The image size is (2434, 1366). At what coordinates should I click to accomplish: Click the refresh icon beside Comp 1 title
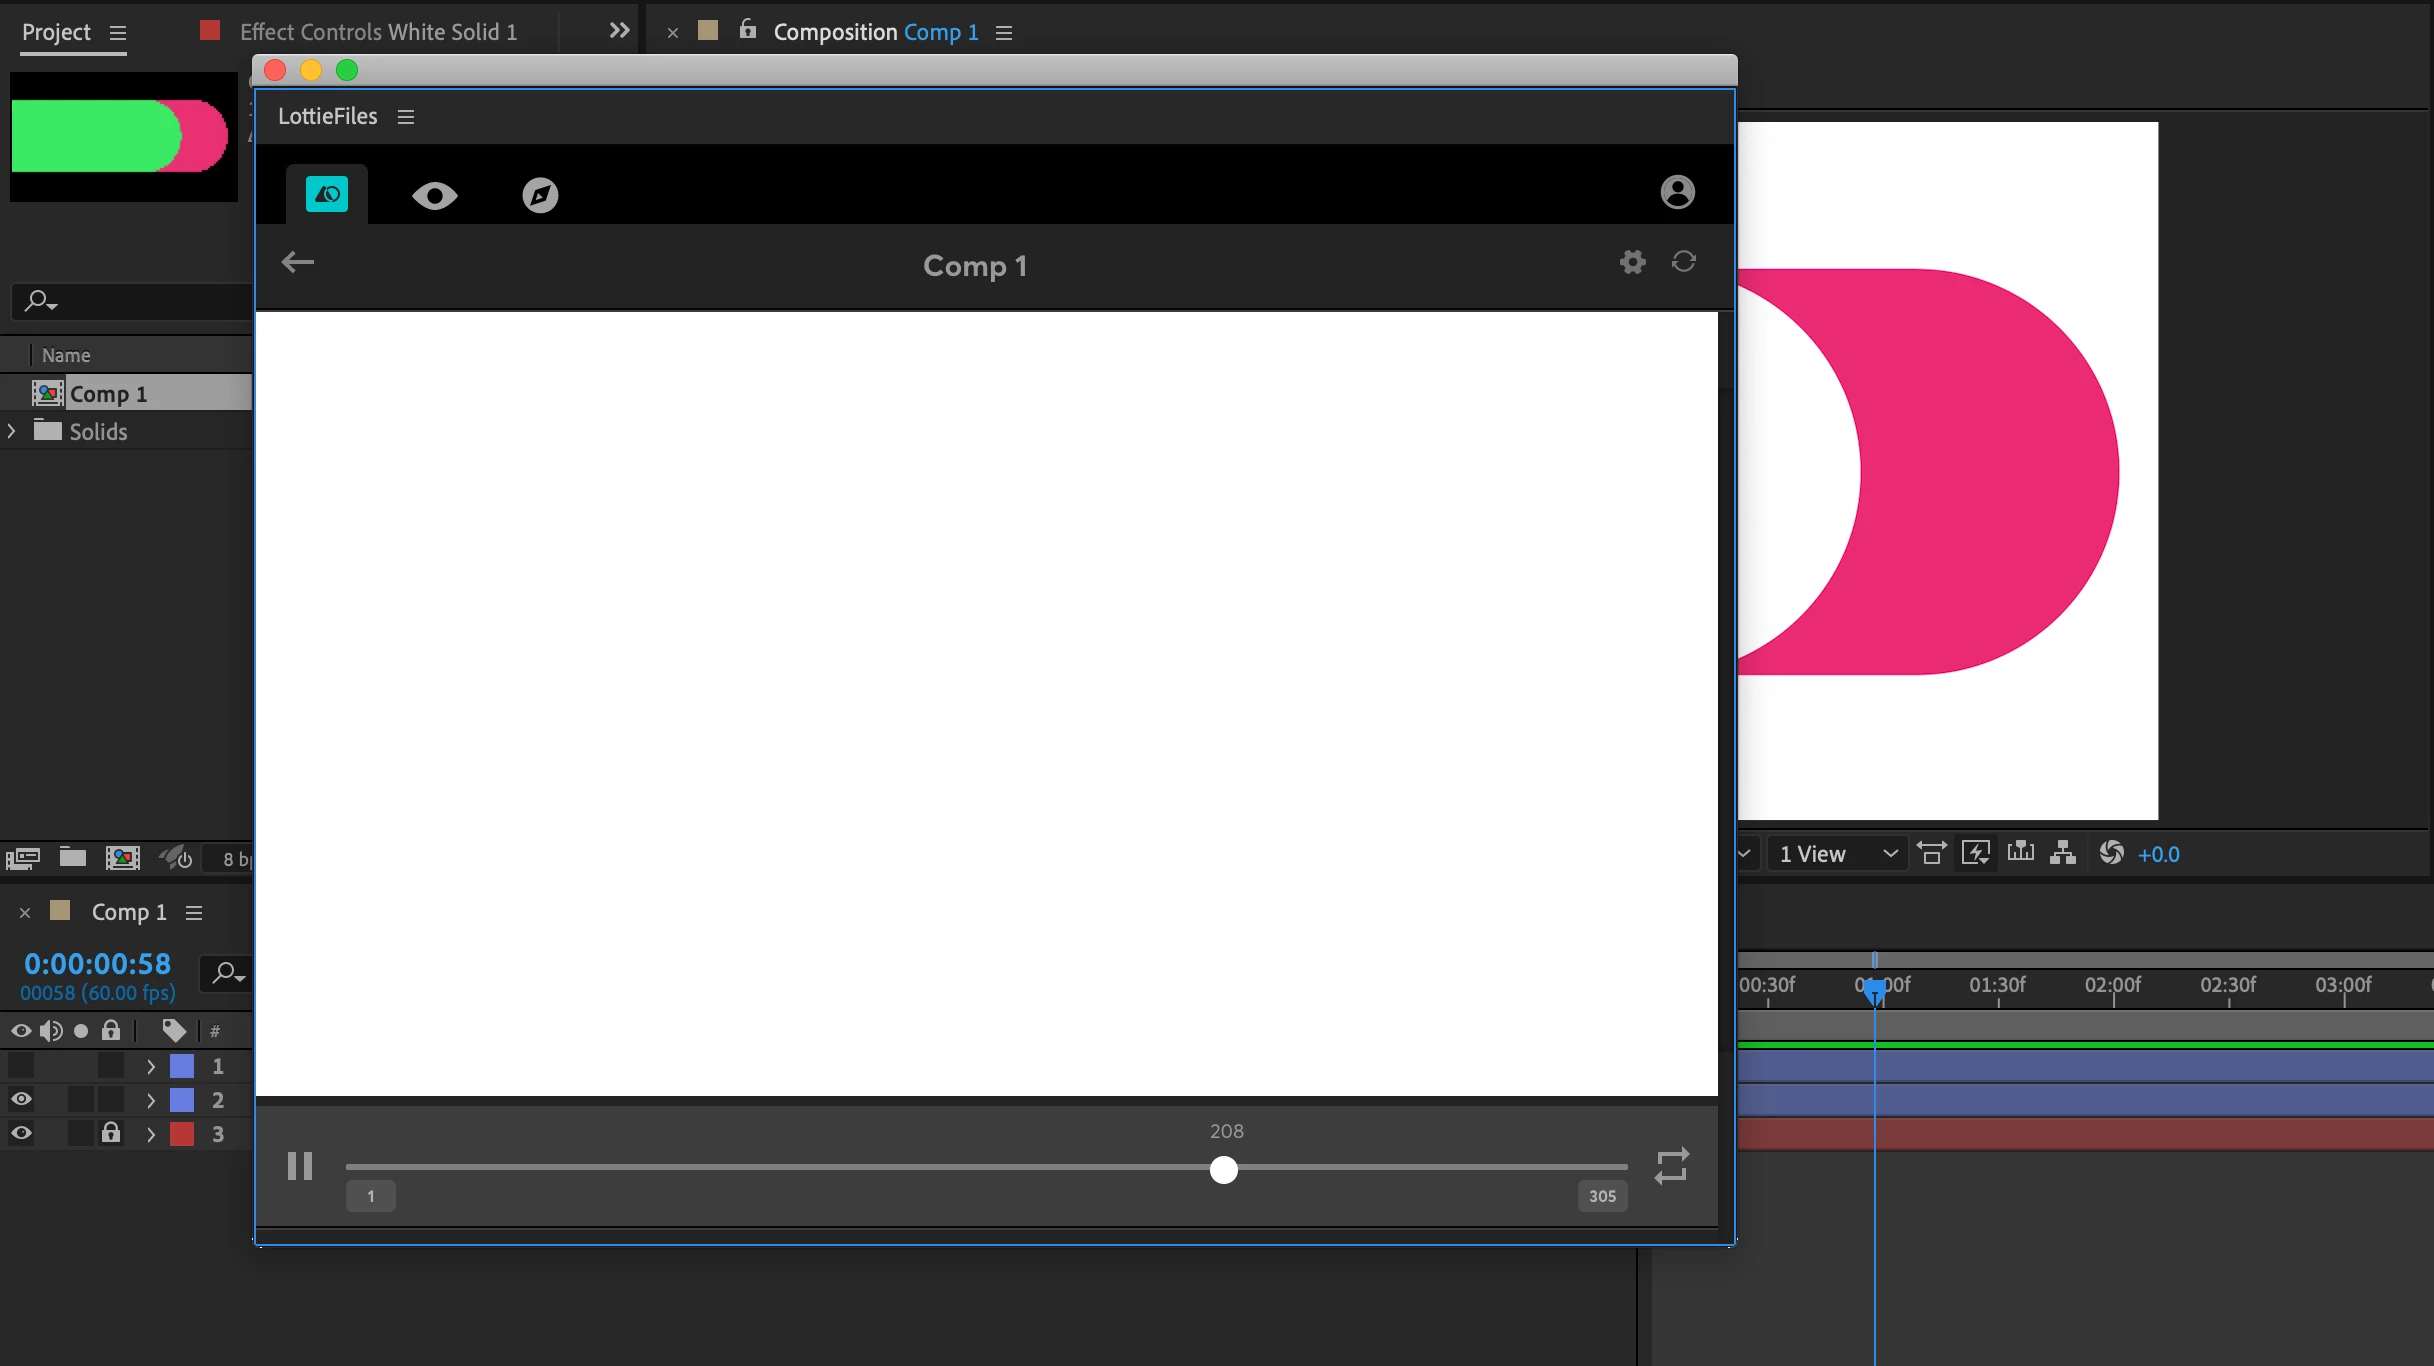1684,262
